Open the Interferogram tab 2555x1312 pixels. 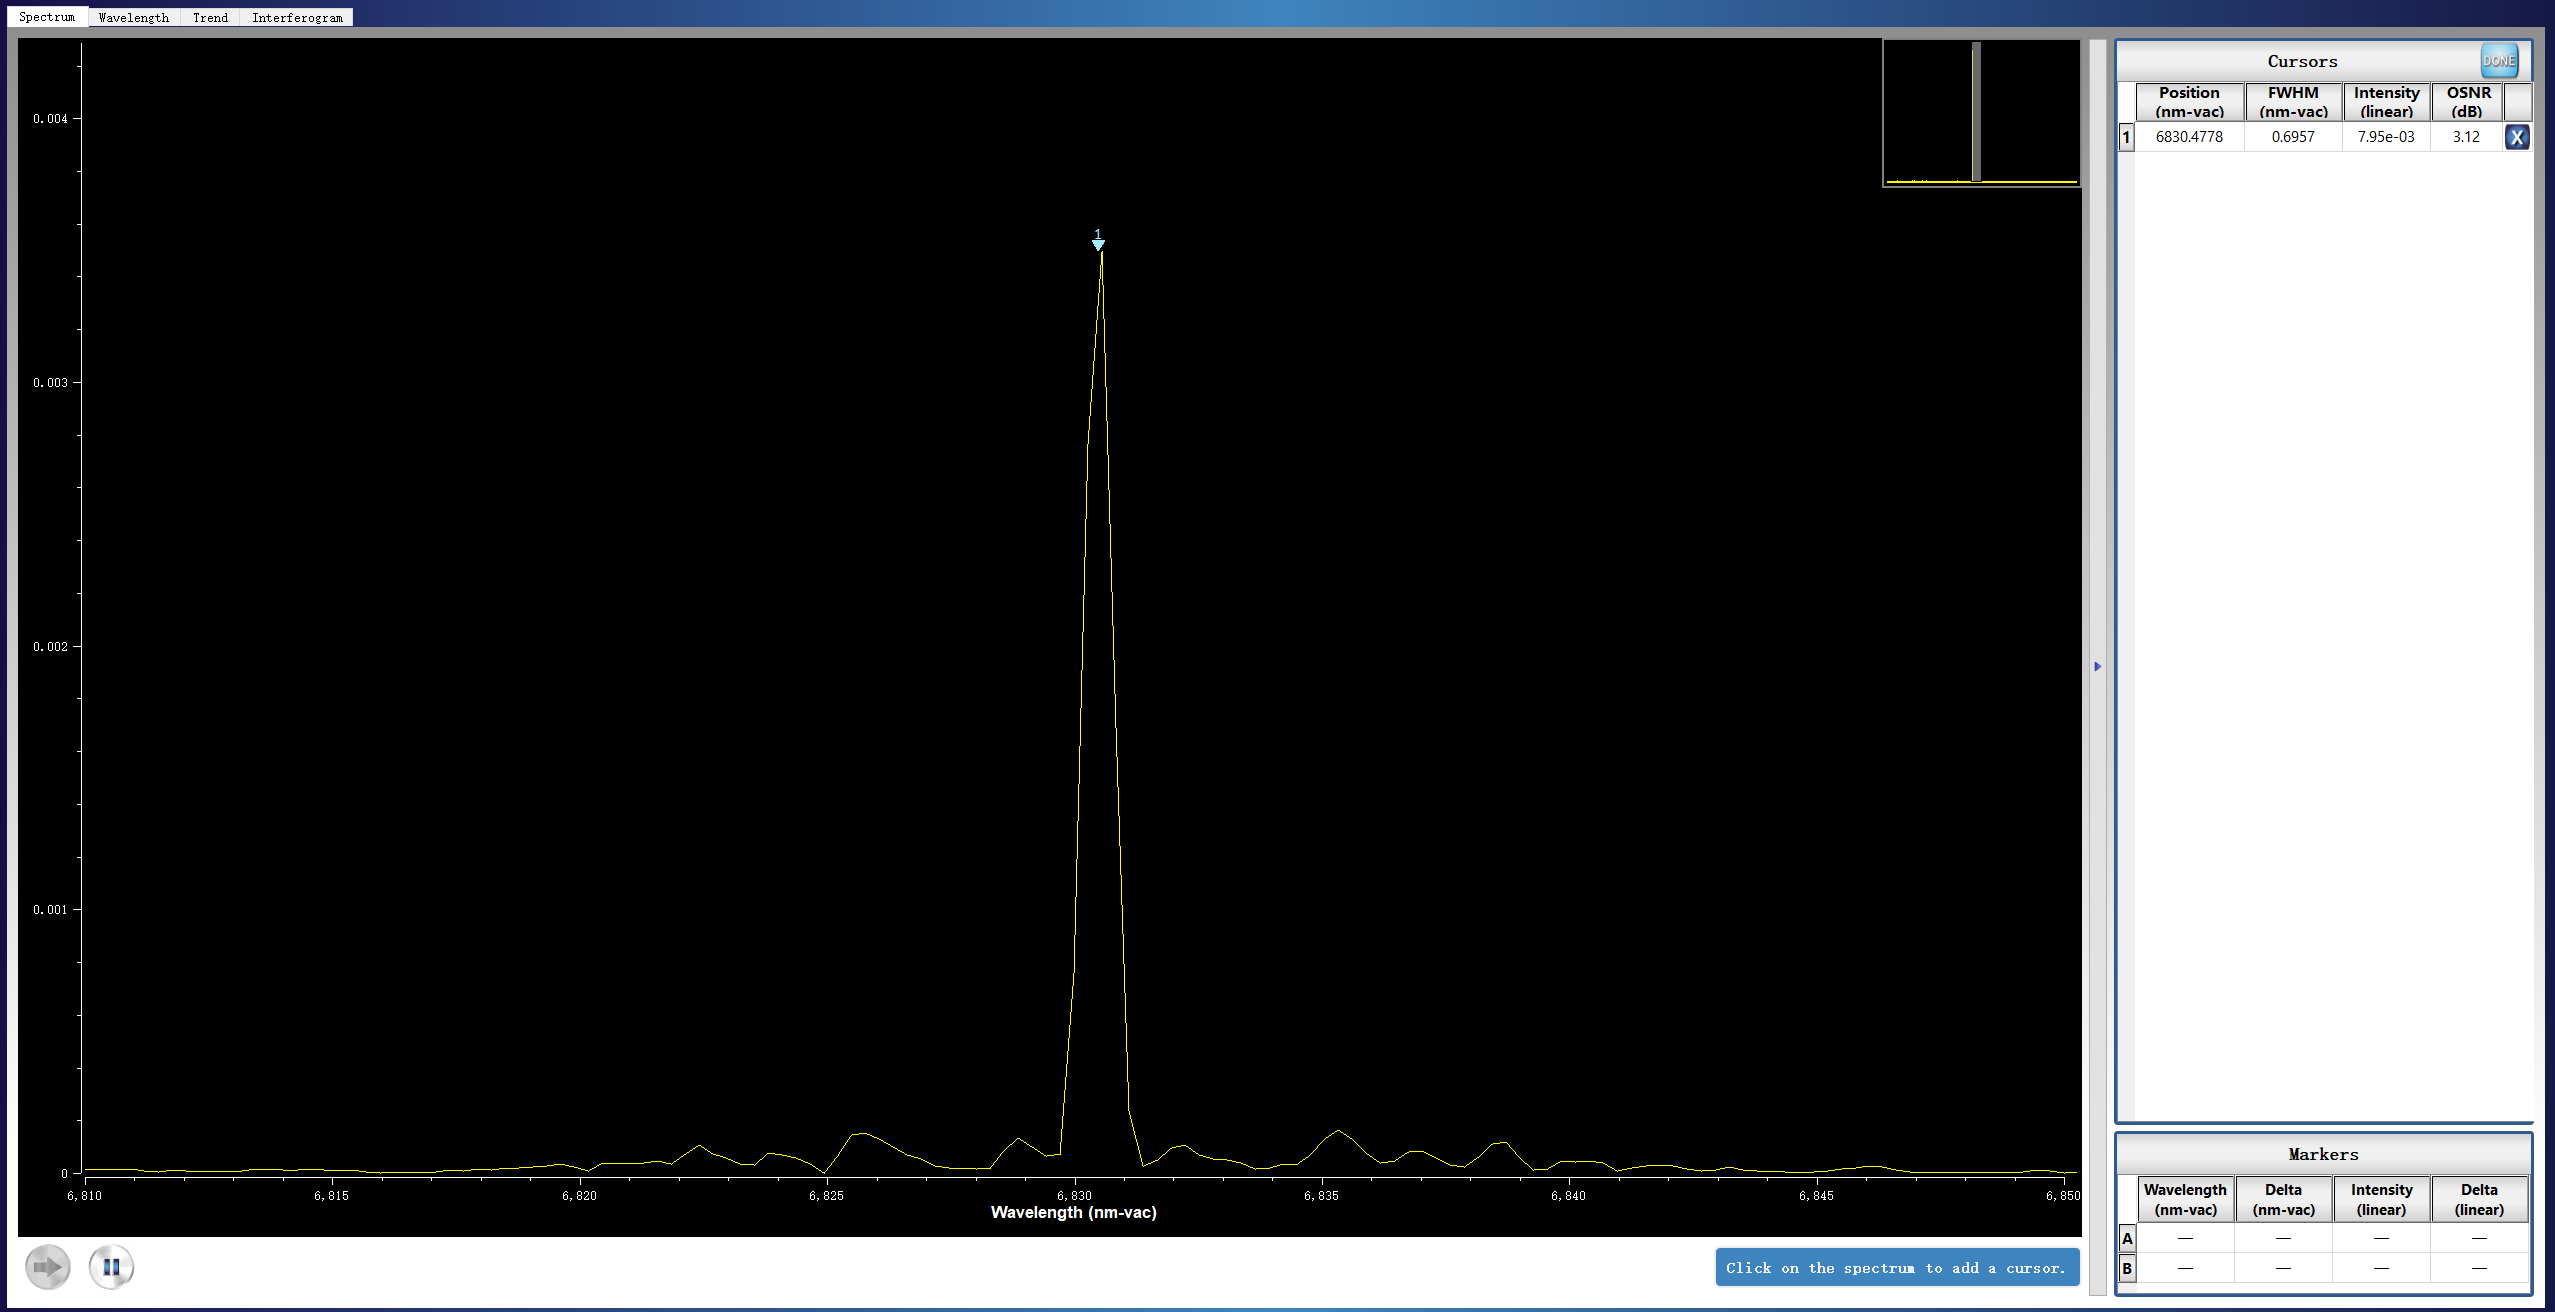tap(297, 17)
